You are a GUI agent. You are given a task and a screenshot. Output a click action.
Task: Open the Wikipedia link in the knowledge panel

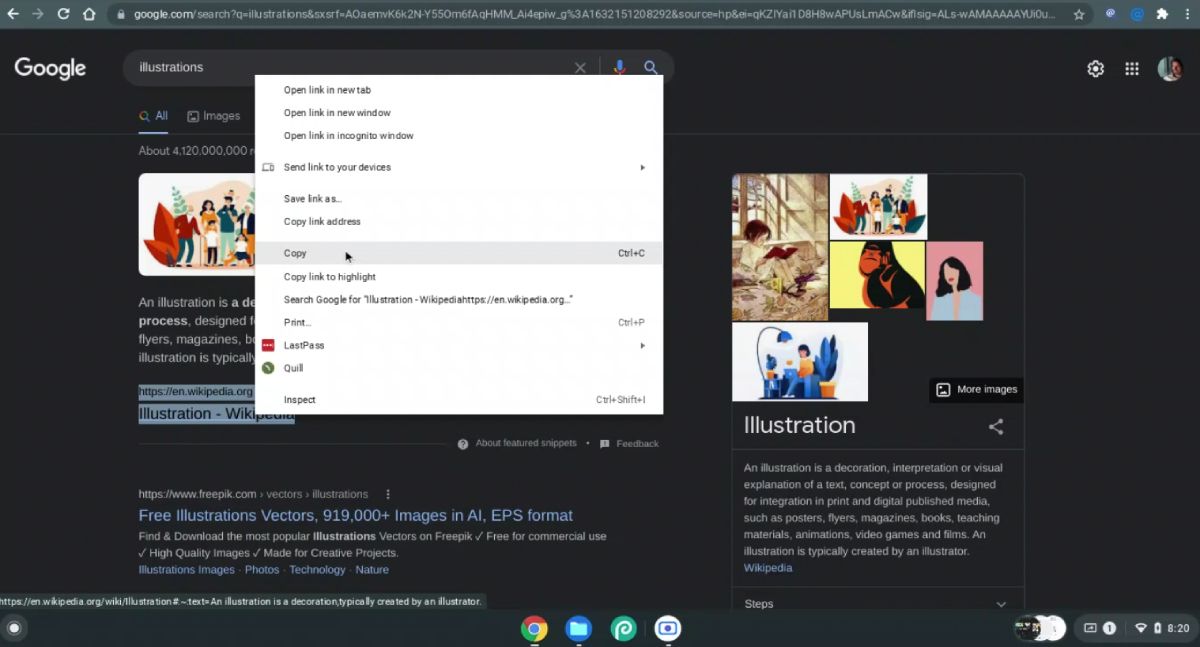767,567
